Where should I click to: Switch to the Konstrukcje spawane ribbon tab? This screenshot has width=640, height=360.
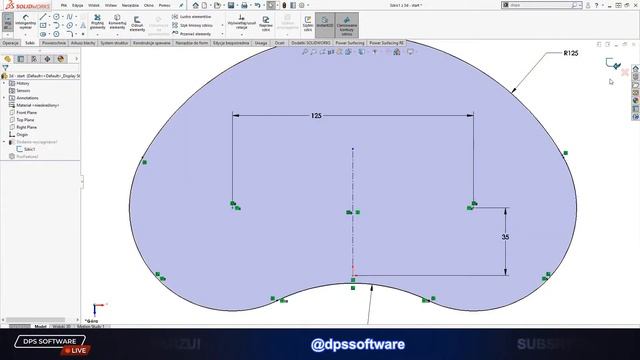click(151, 43)
